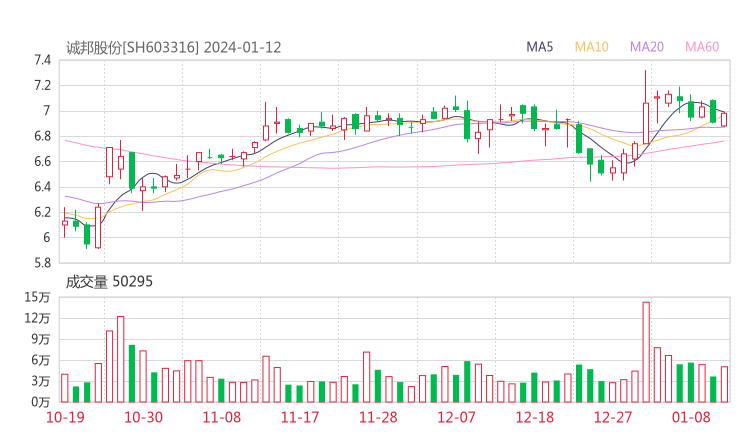Click the 成交量 50295 volume label
Image resolution: width=740 pixels, height=440 pixels.
tap(109, 282)
